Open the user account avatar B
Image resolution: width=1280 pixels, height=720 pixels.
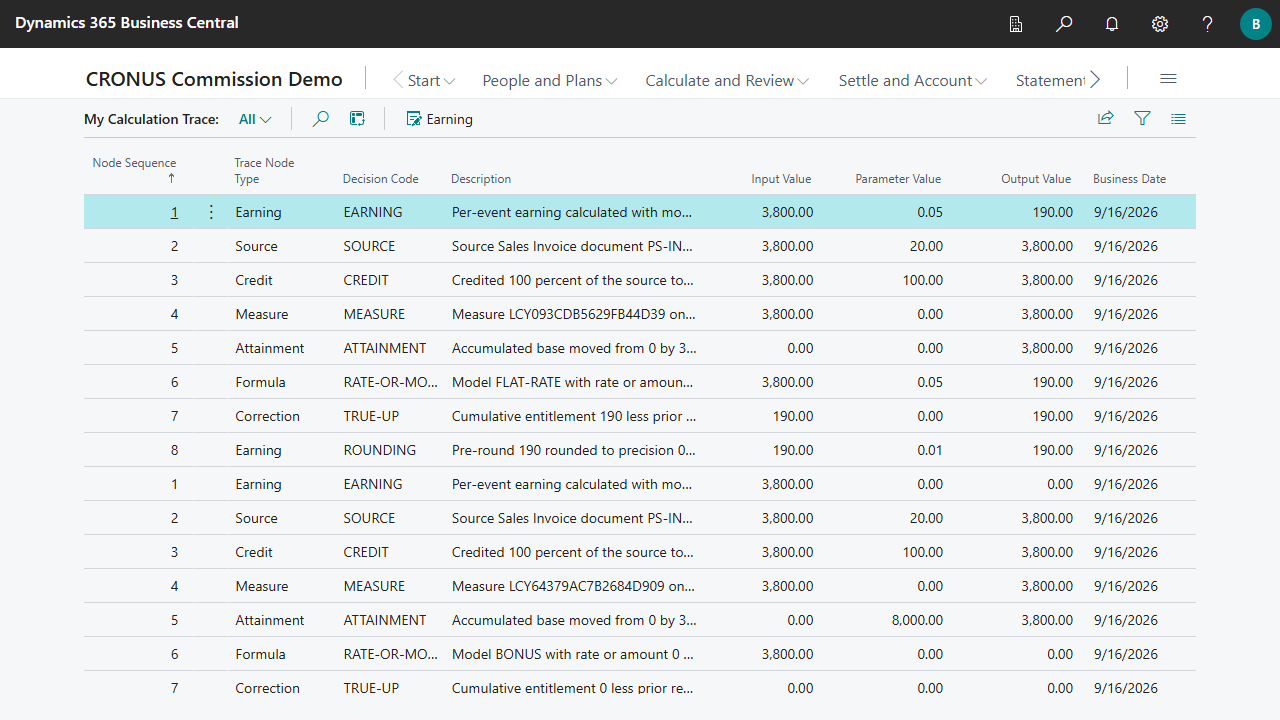(x=1256, y=24)
